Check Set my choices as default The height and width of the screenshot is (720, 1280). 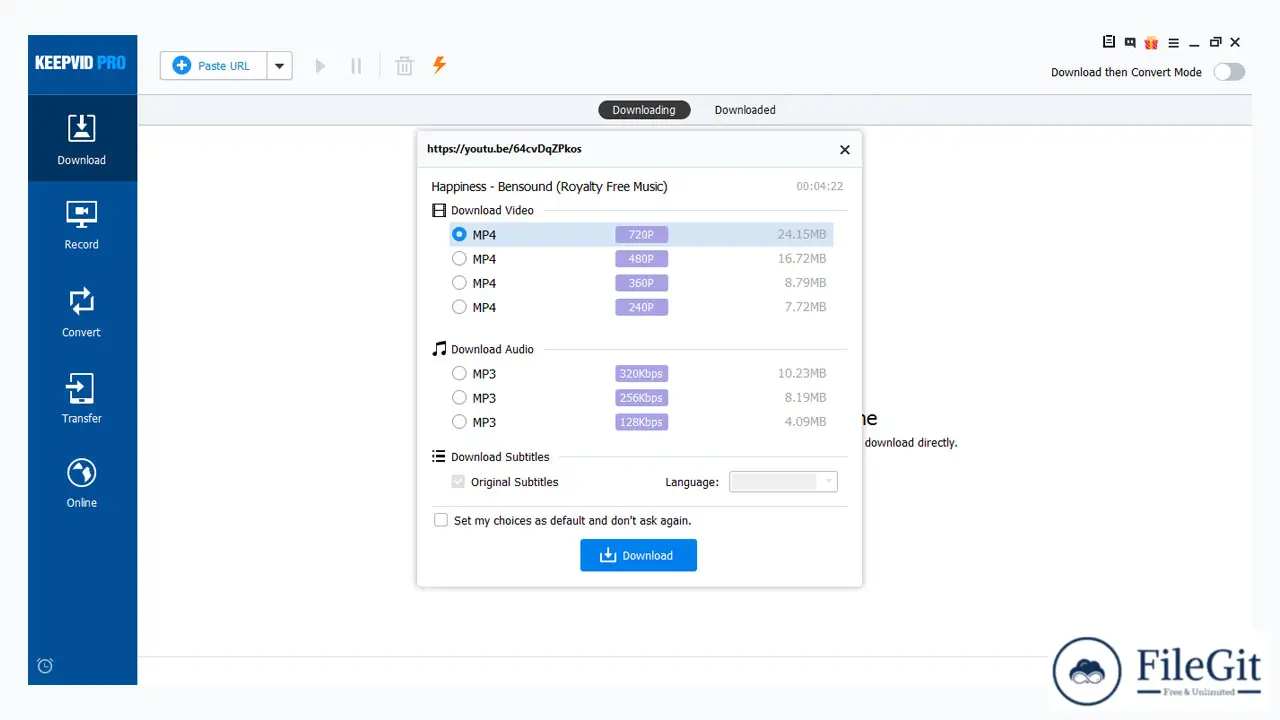pyautogui.click(x=441, y=520)
